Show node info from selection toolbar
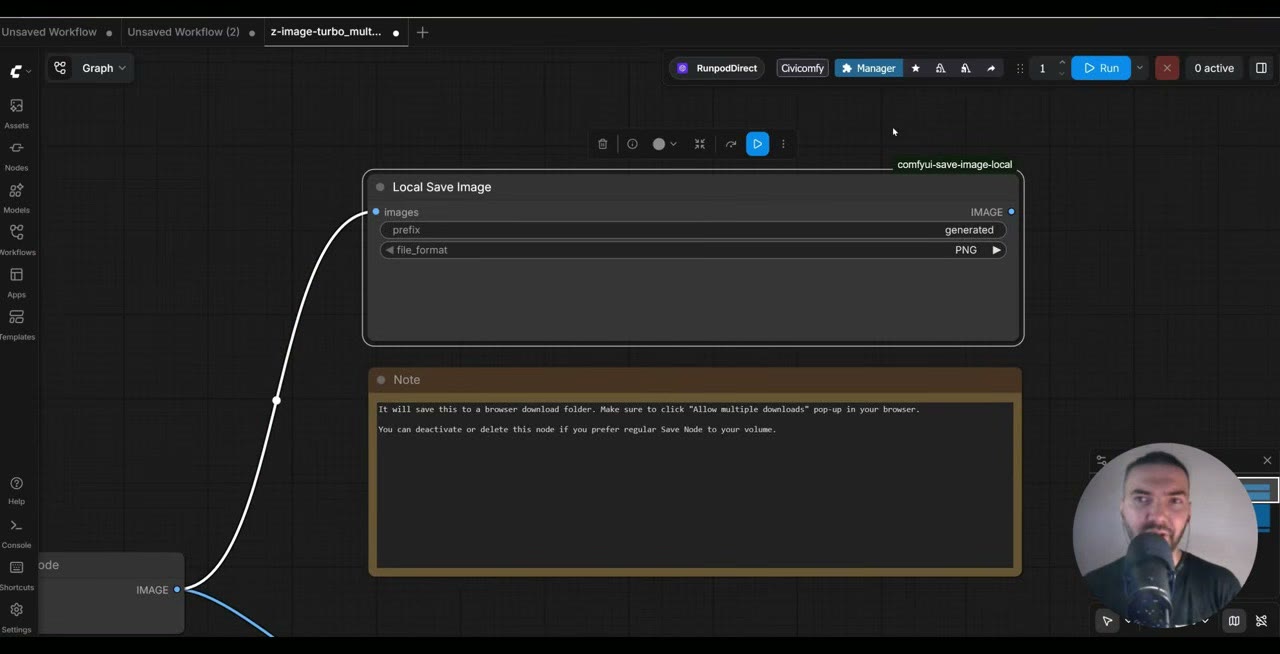 tap(632, 144)
